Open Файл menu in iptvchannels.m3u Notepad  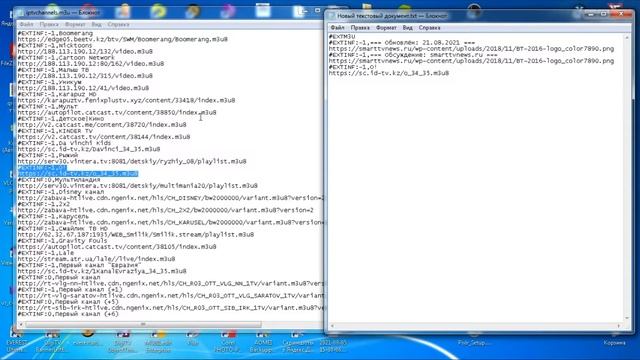point(27,24)
